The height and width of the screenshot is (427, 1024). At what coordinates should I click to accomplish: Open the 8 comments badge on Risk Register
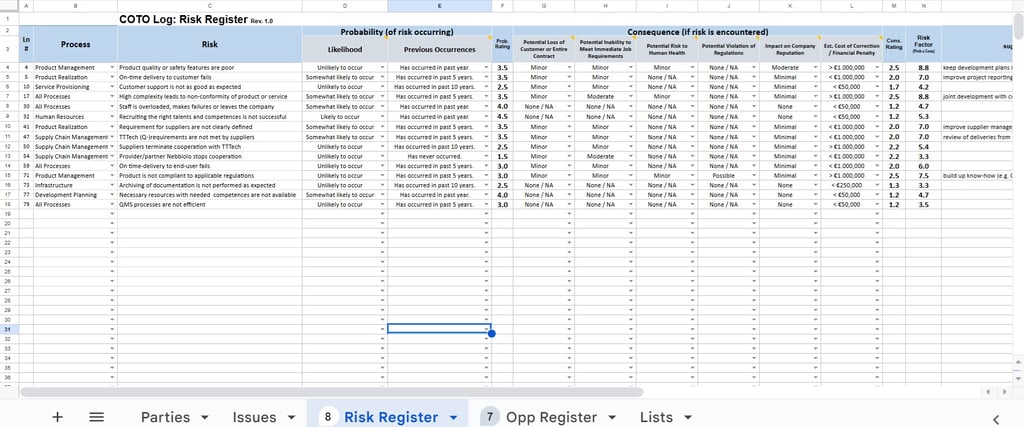tap(327, 417)
